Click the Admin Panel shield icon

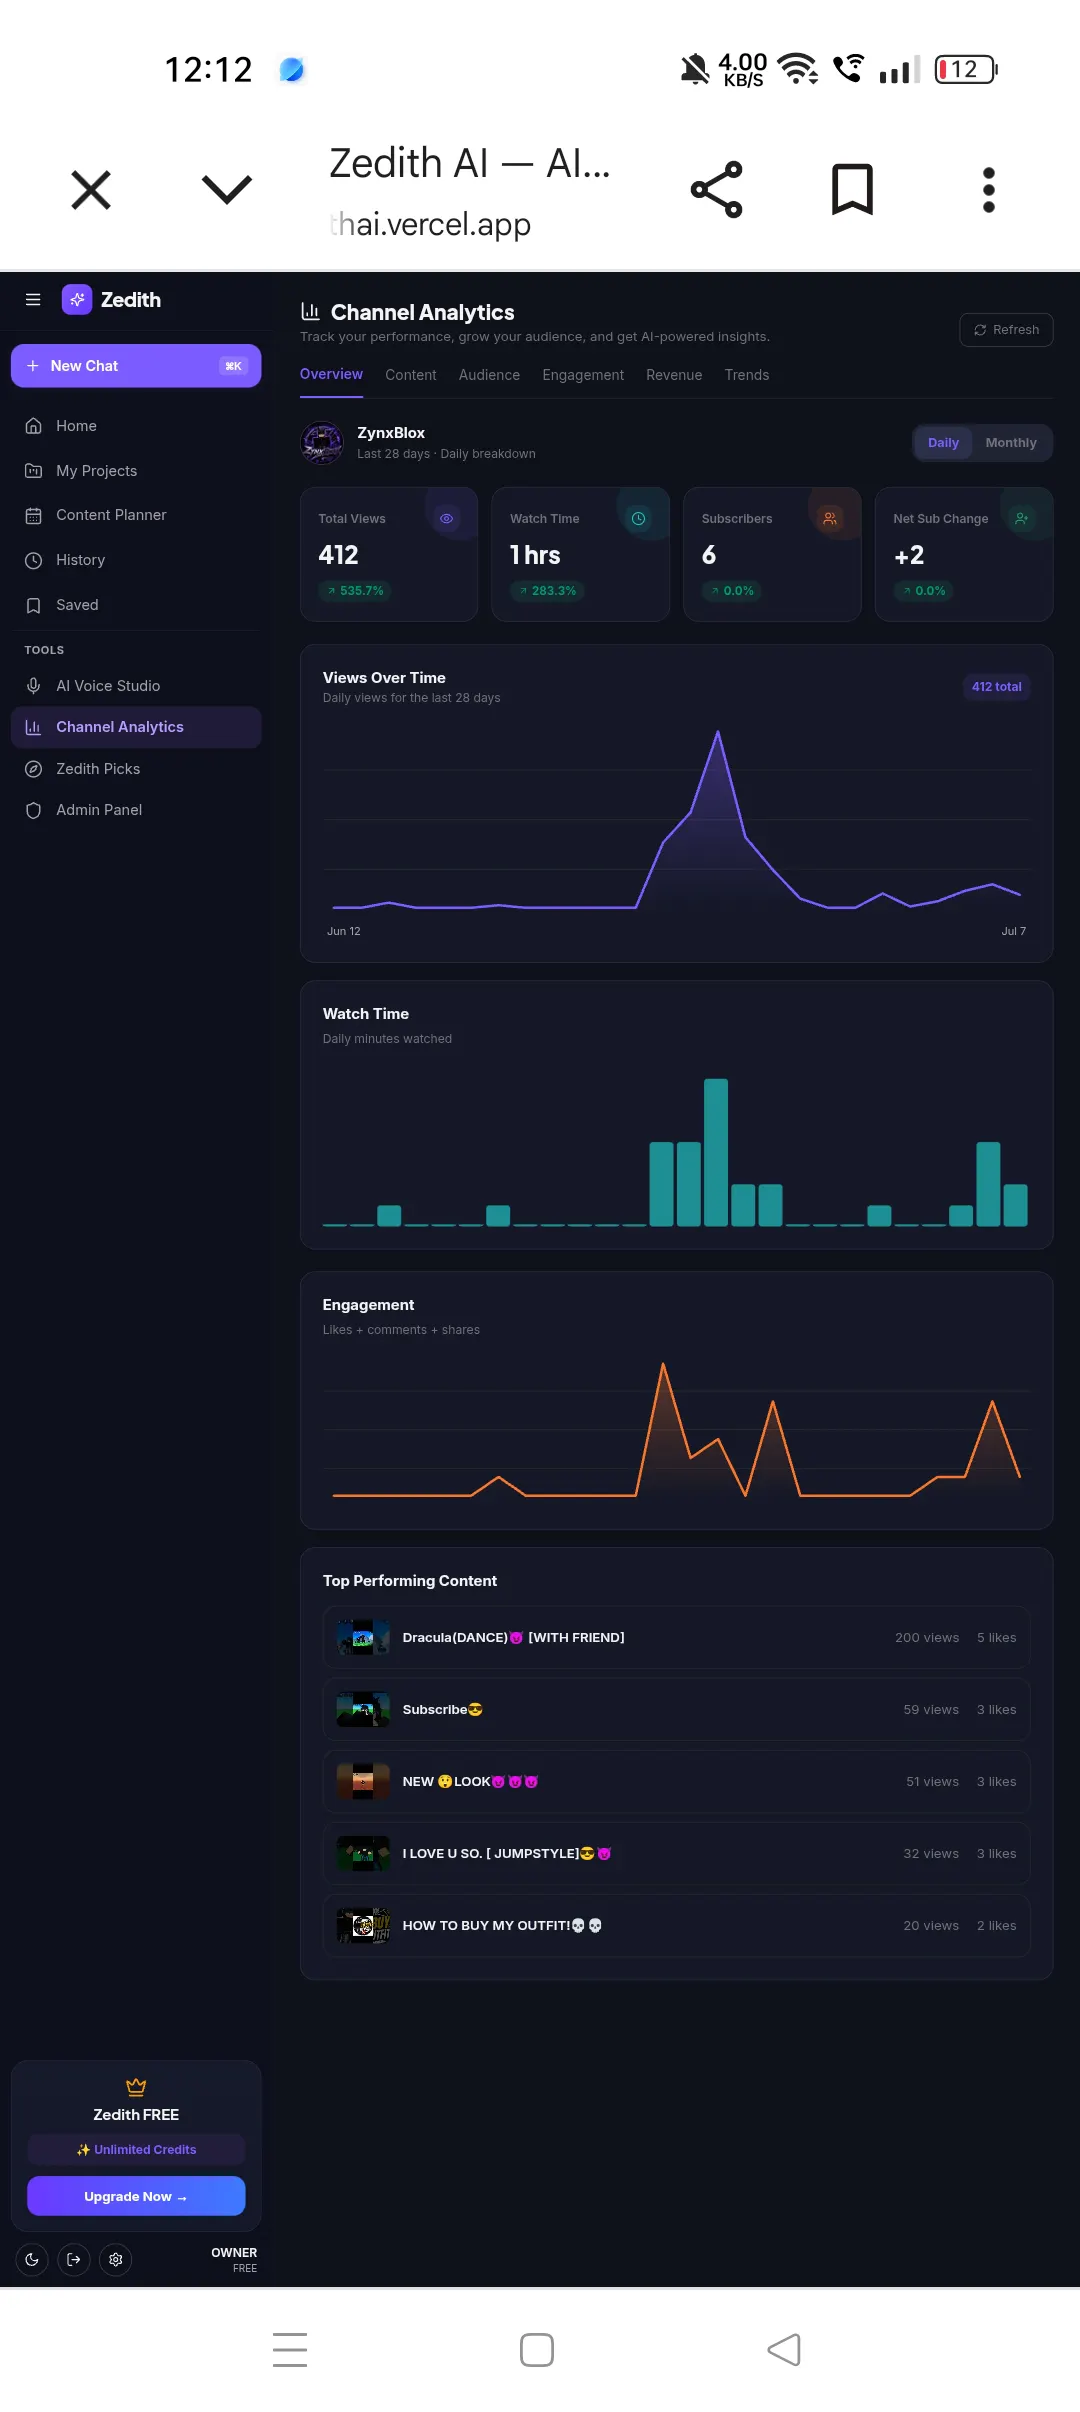[33, 810]
